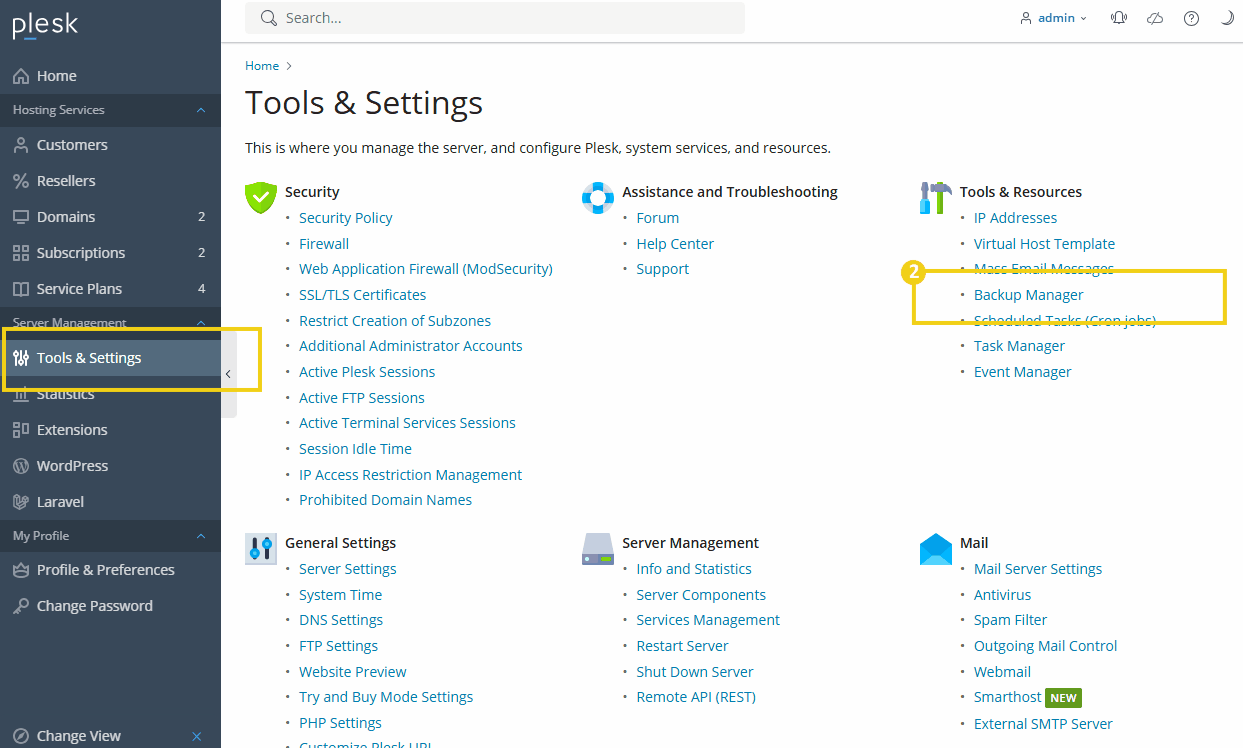Click the admin user icon

click(1026, 18)
